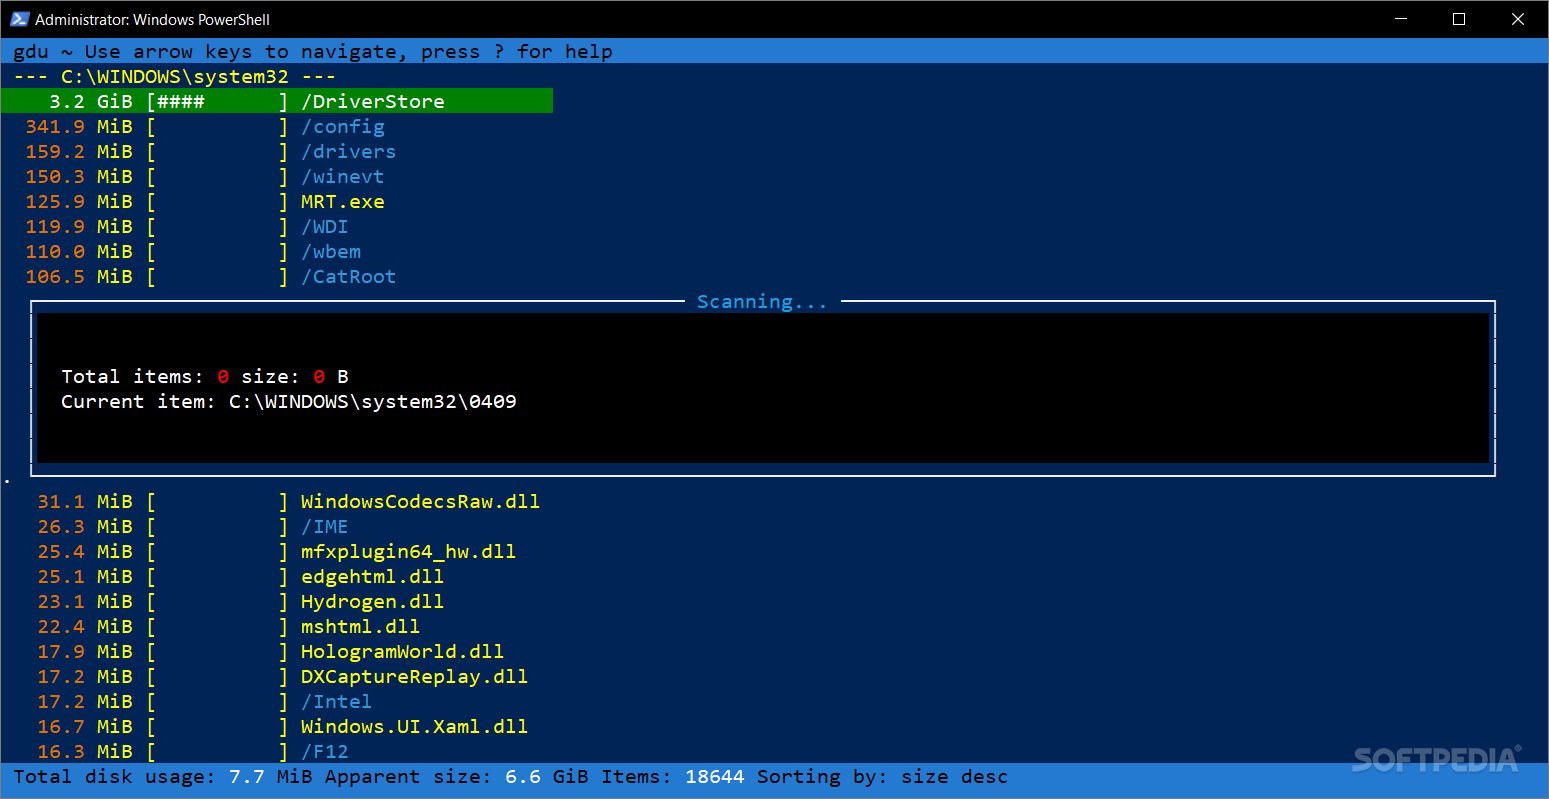Viewport: 1549px width, 799px height.
Task: Click the 3.2 GiB size value
Action: click(x=90, y=101)
